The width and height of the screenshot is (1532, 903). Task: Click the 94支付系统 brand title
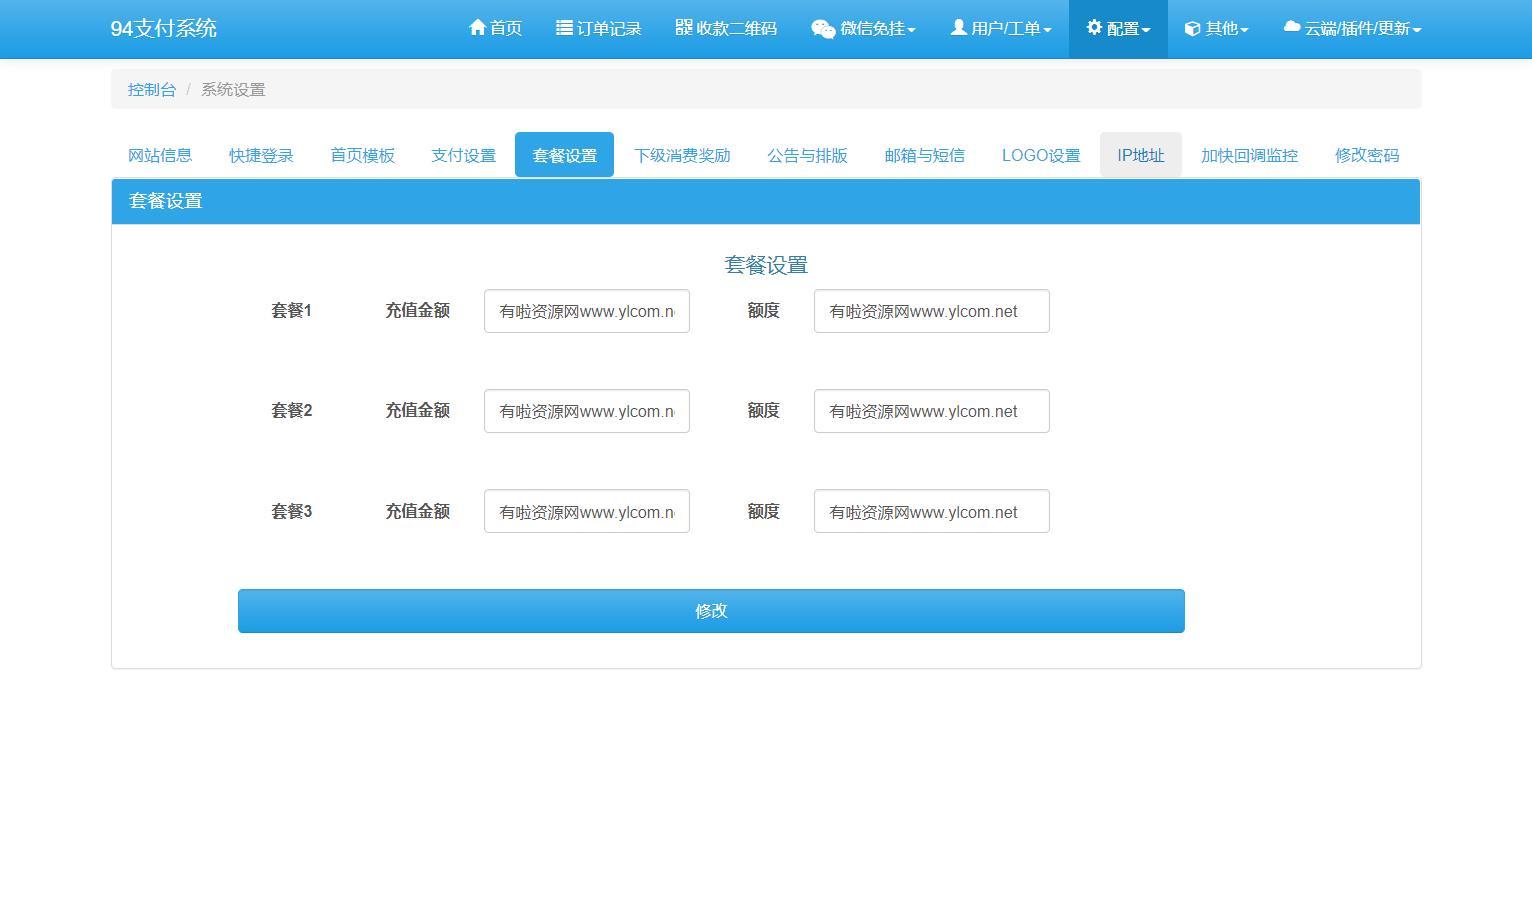[164, 28]
